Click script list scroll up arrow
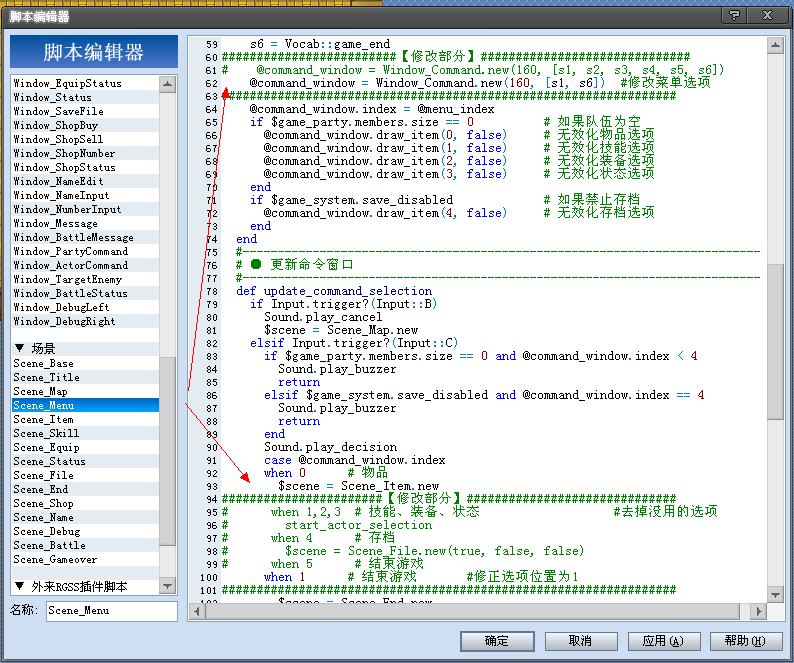 (x=168, y=84)
